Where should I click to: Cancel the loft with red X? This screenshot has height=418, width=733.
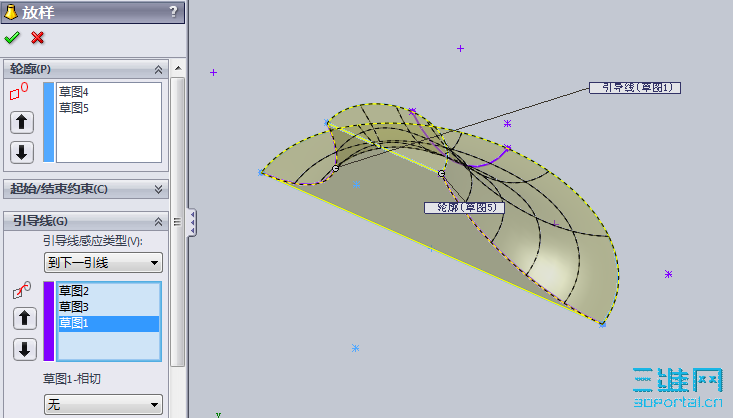[37, 38]
